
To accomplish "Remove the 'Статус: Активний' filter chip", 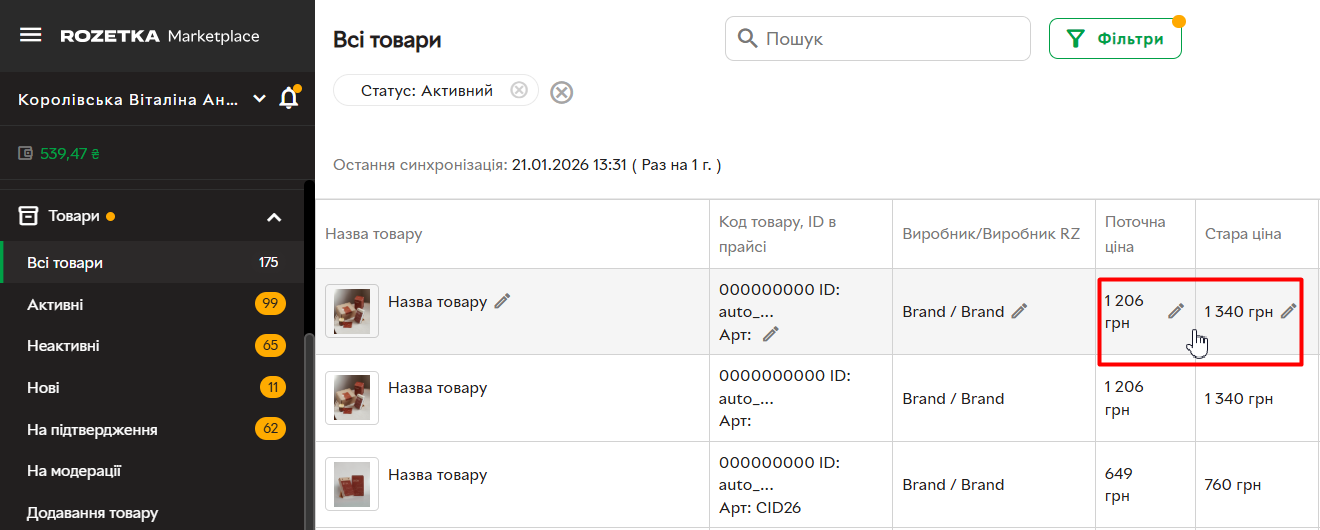I will click(518, 90).
